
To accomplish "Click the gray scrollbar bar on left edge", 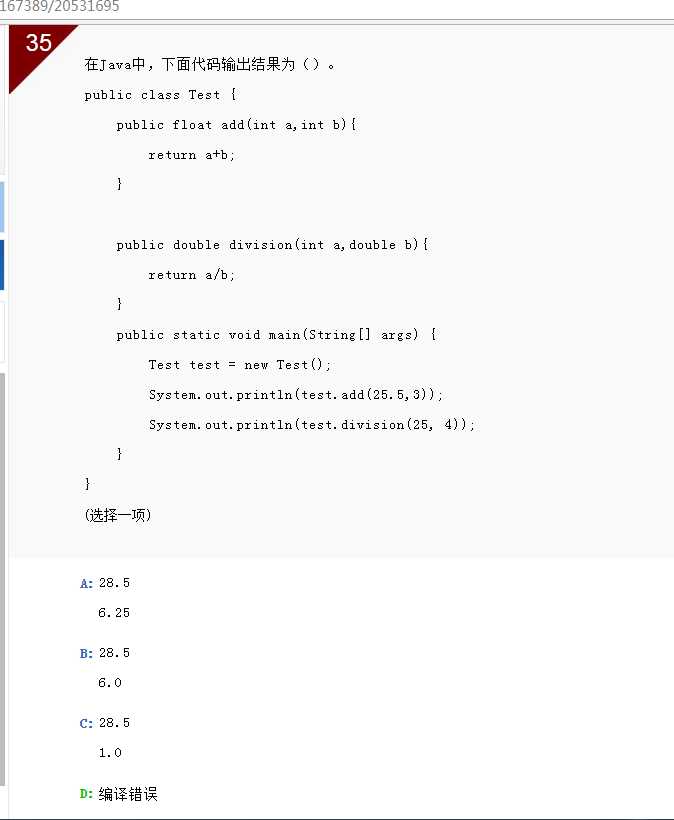I will [3, 579].
